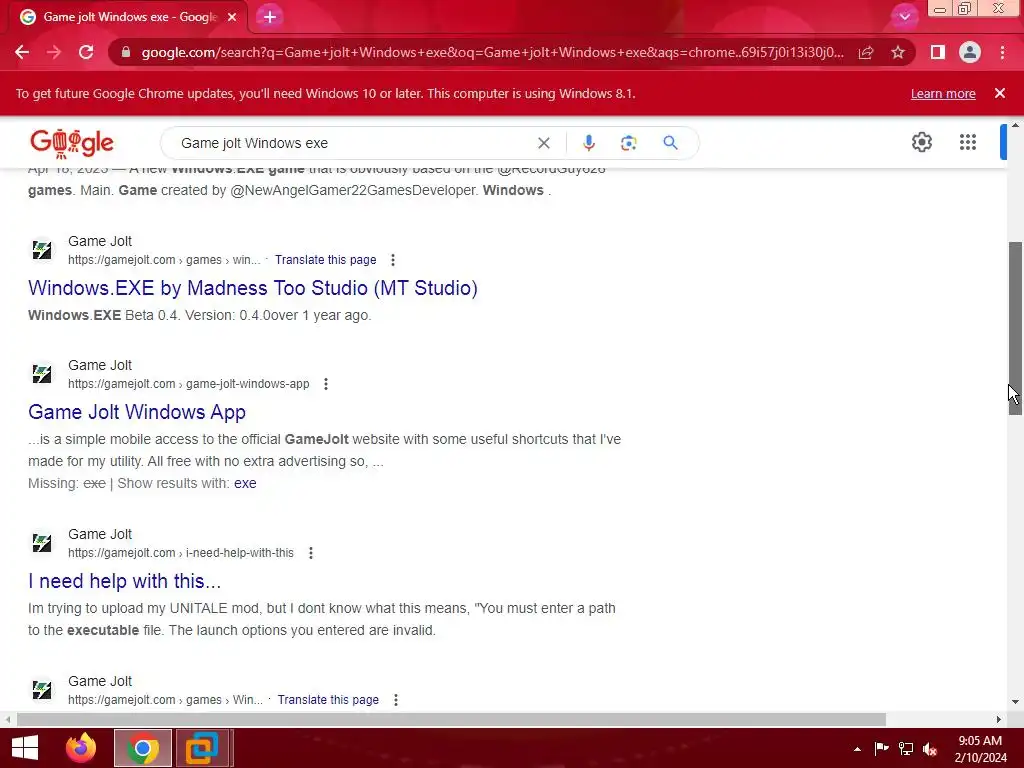Open more options for i-need-help-with-this result
The height and width of the screenshot is (768, 1024).
tap(311, 553)
